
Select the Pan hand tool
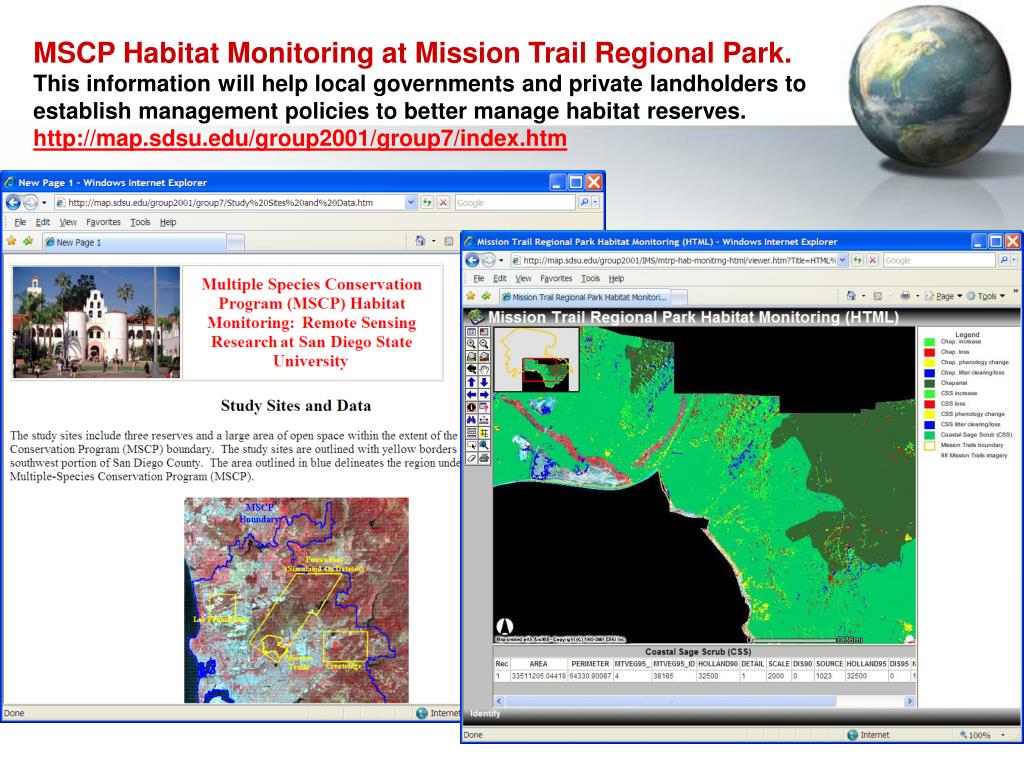[485, 369]
